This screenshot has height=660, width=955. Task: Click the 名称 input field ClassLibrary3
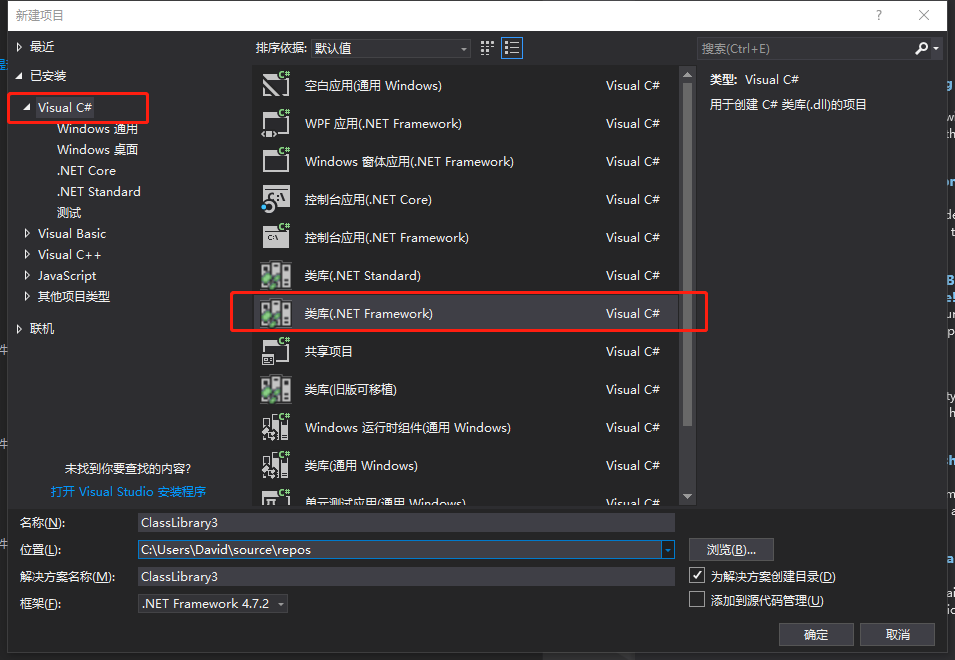click(406, 522)
